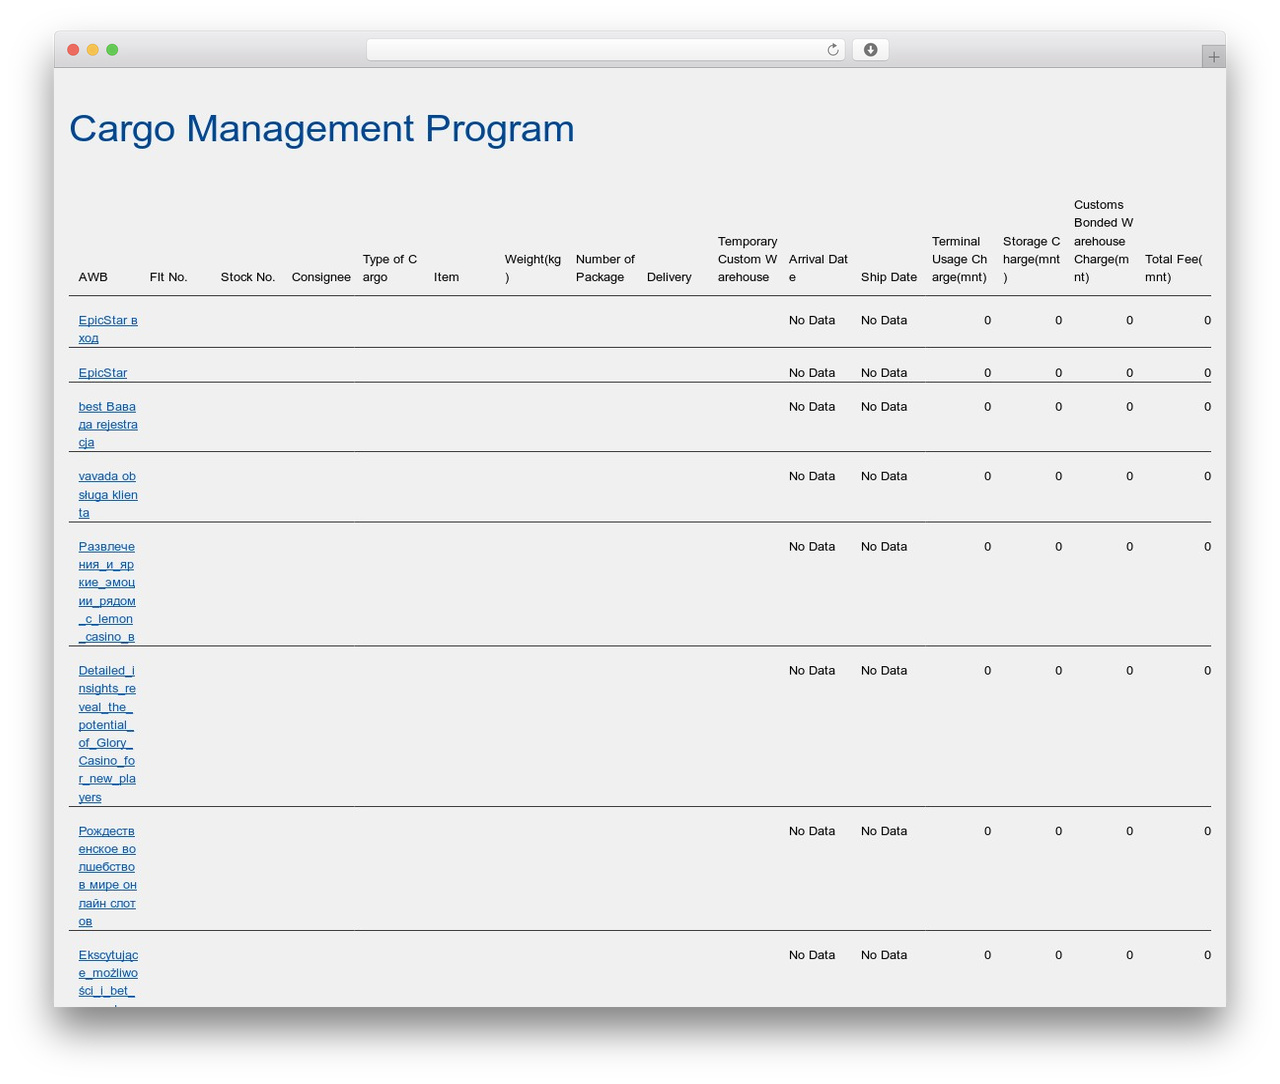Image resolution: width=1280 pixels, height=1084 pixels.
Task: Click Storage Charge value in best Вавада row
Action: pyautogui.click(x=1058, y=407)
